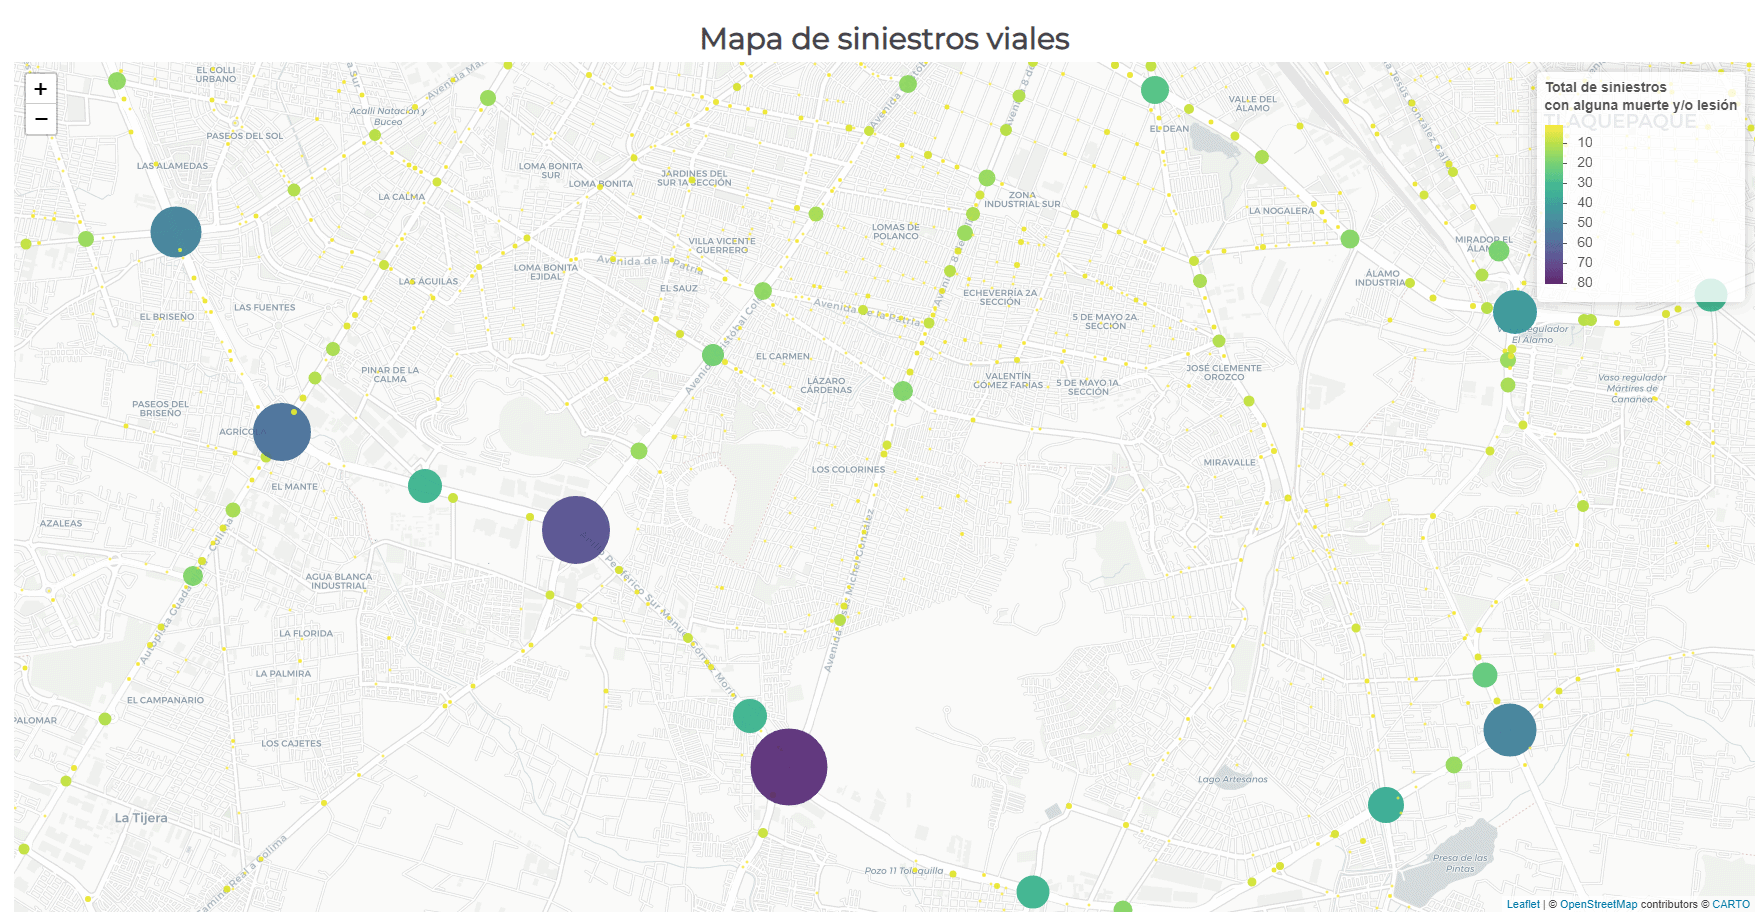Select the purple circle near Agua Blanca Industrial
1763x917 pixels.
pos(576,530)
